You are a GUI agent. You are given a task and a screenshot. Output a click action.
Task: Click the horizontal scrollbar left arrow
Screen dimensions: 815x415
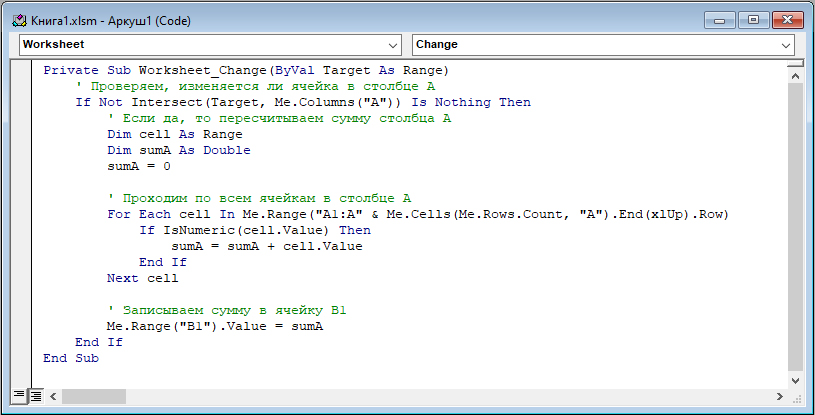click(53, 396)
